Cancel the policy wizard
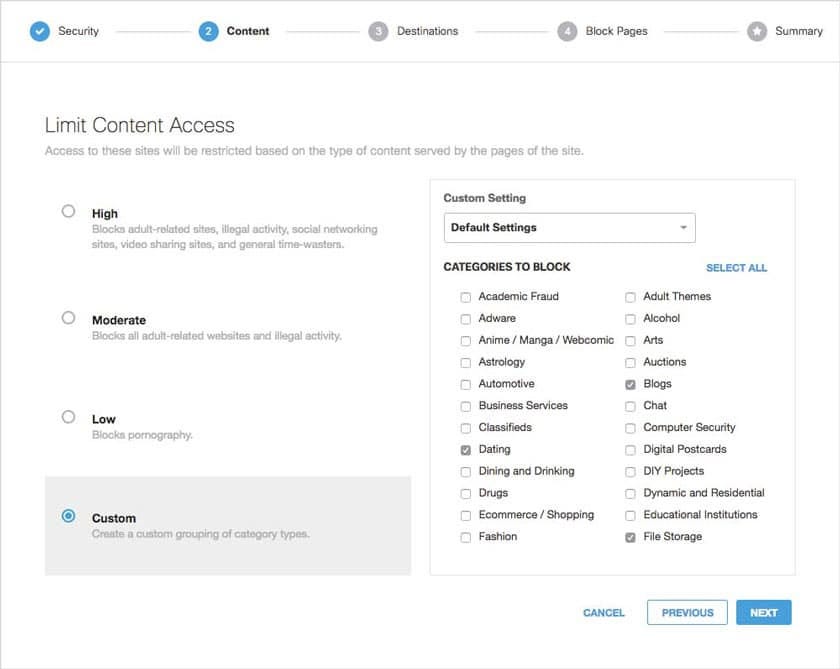840x669 pixels. (x=604, y=612)
